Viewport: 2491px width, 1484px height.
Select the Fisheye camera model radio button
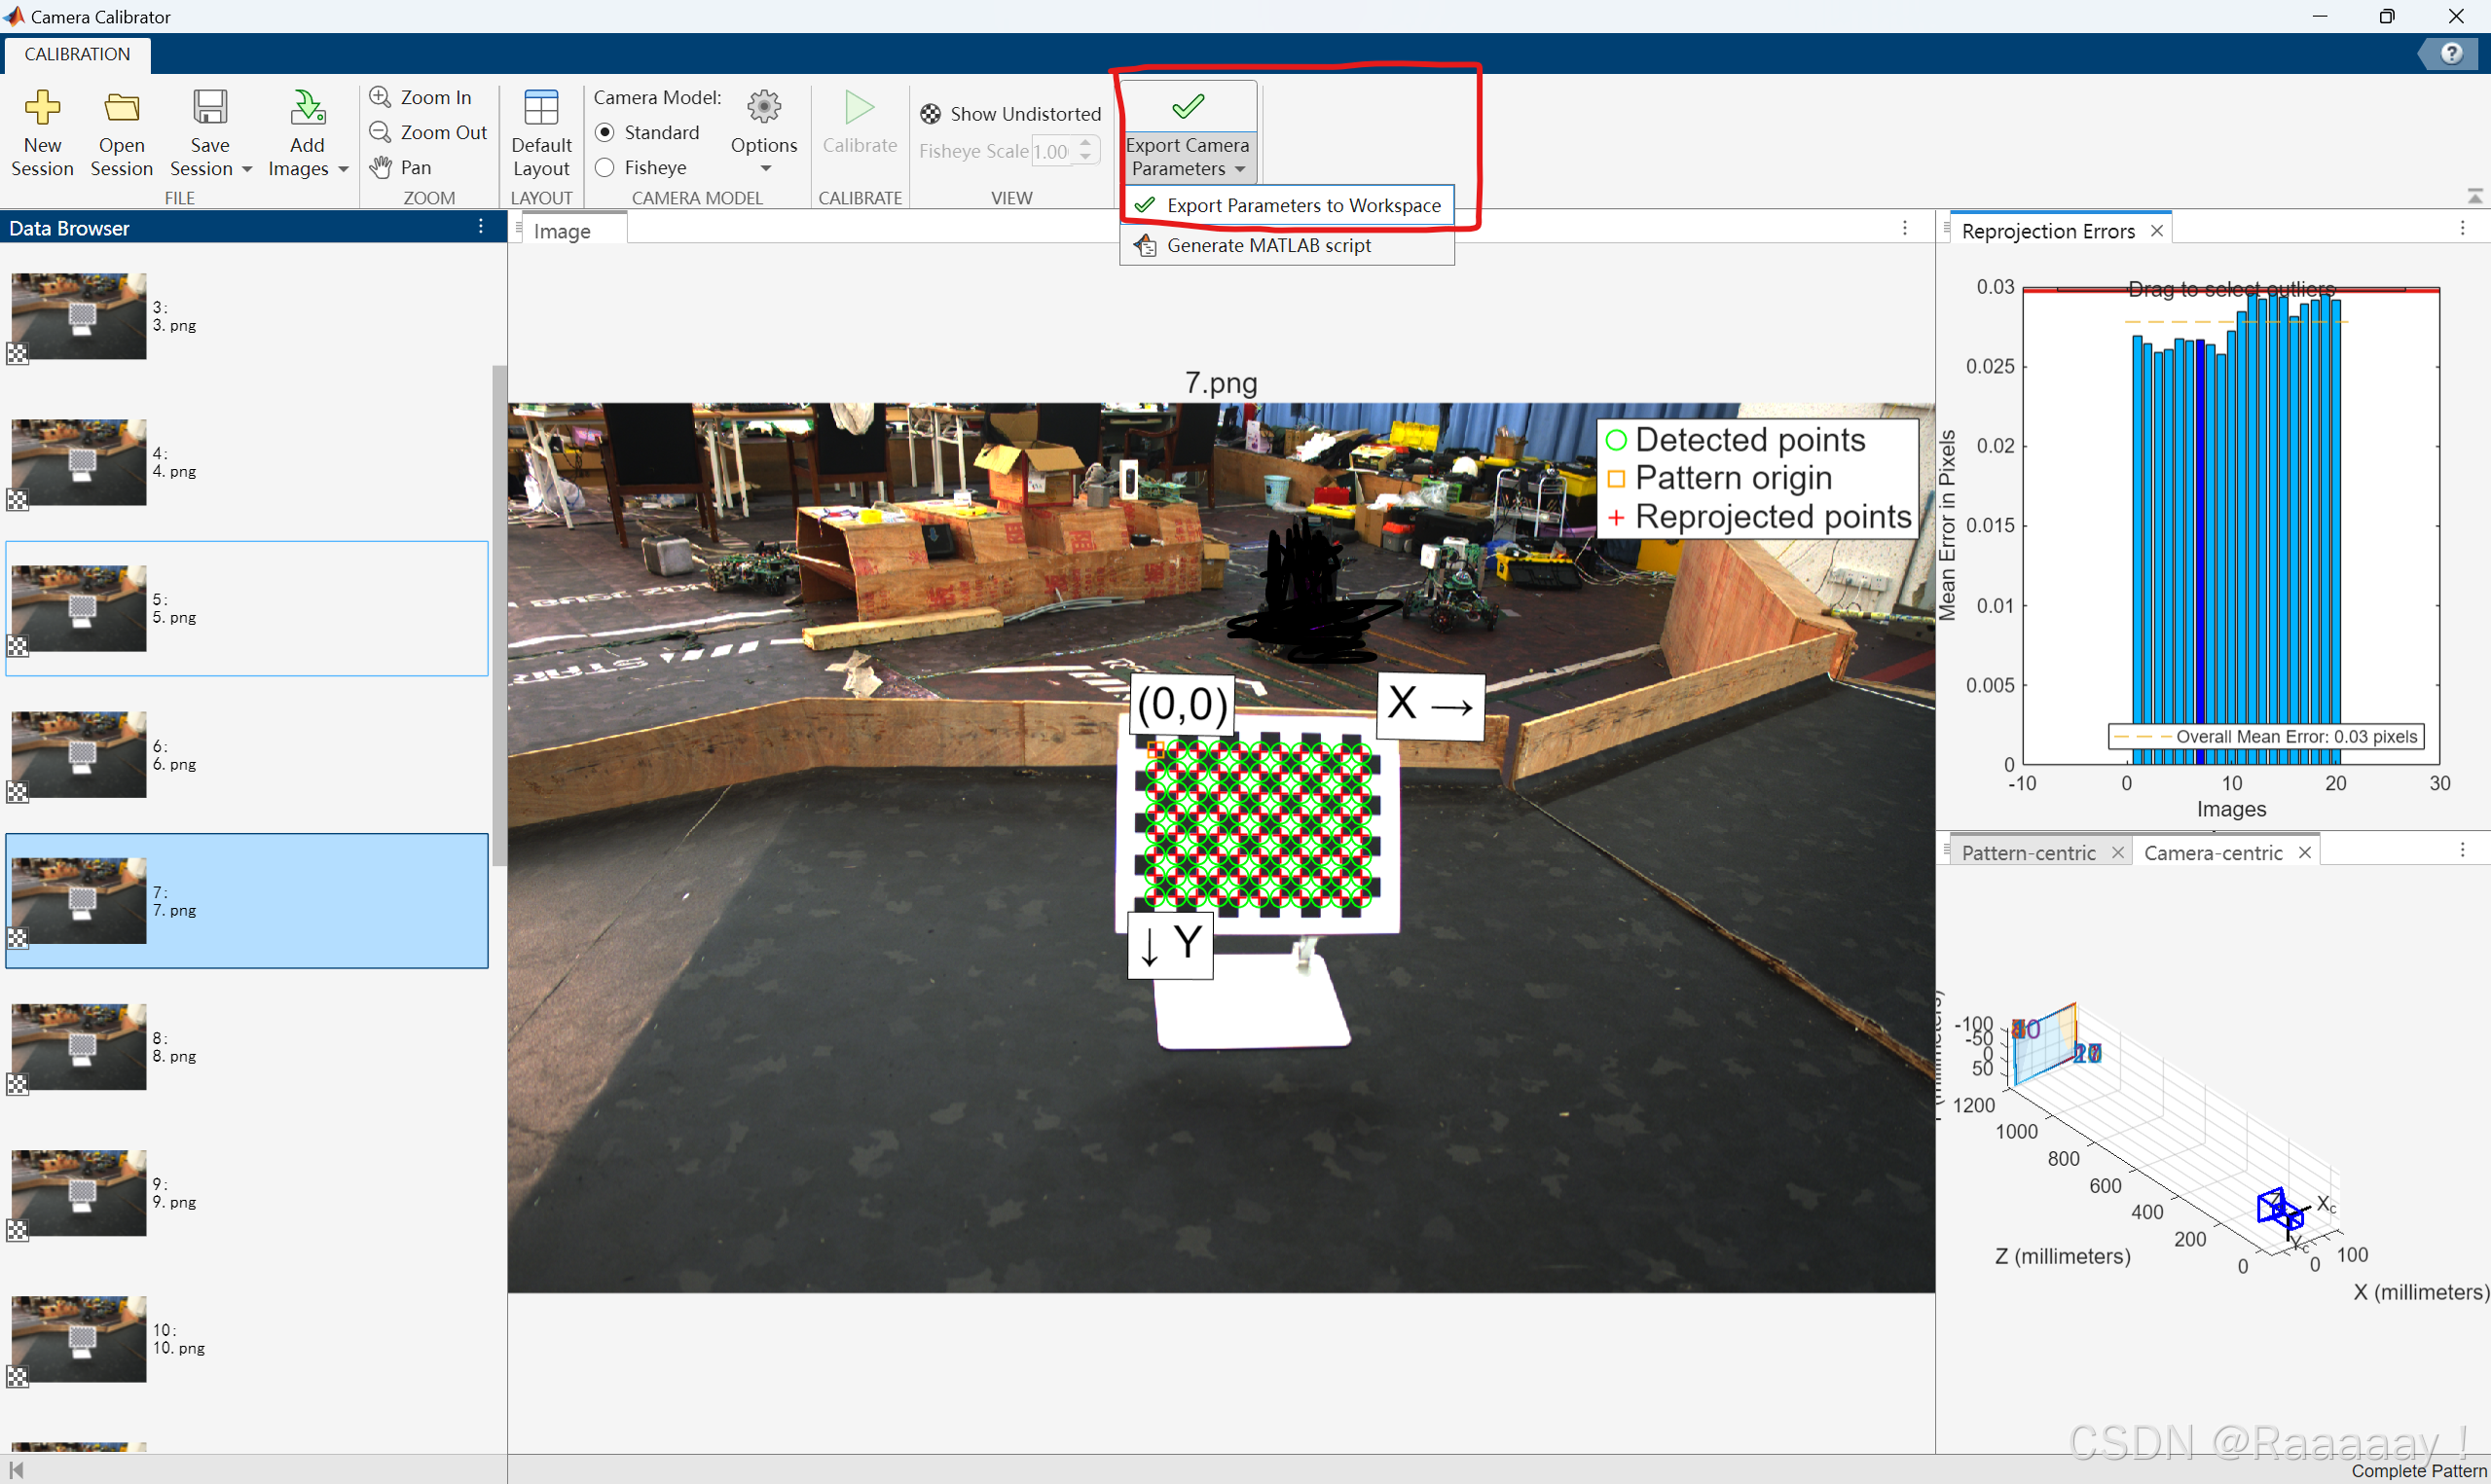(x=605, y=167)
